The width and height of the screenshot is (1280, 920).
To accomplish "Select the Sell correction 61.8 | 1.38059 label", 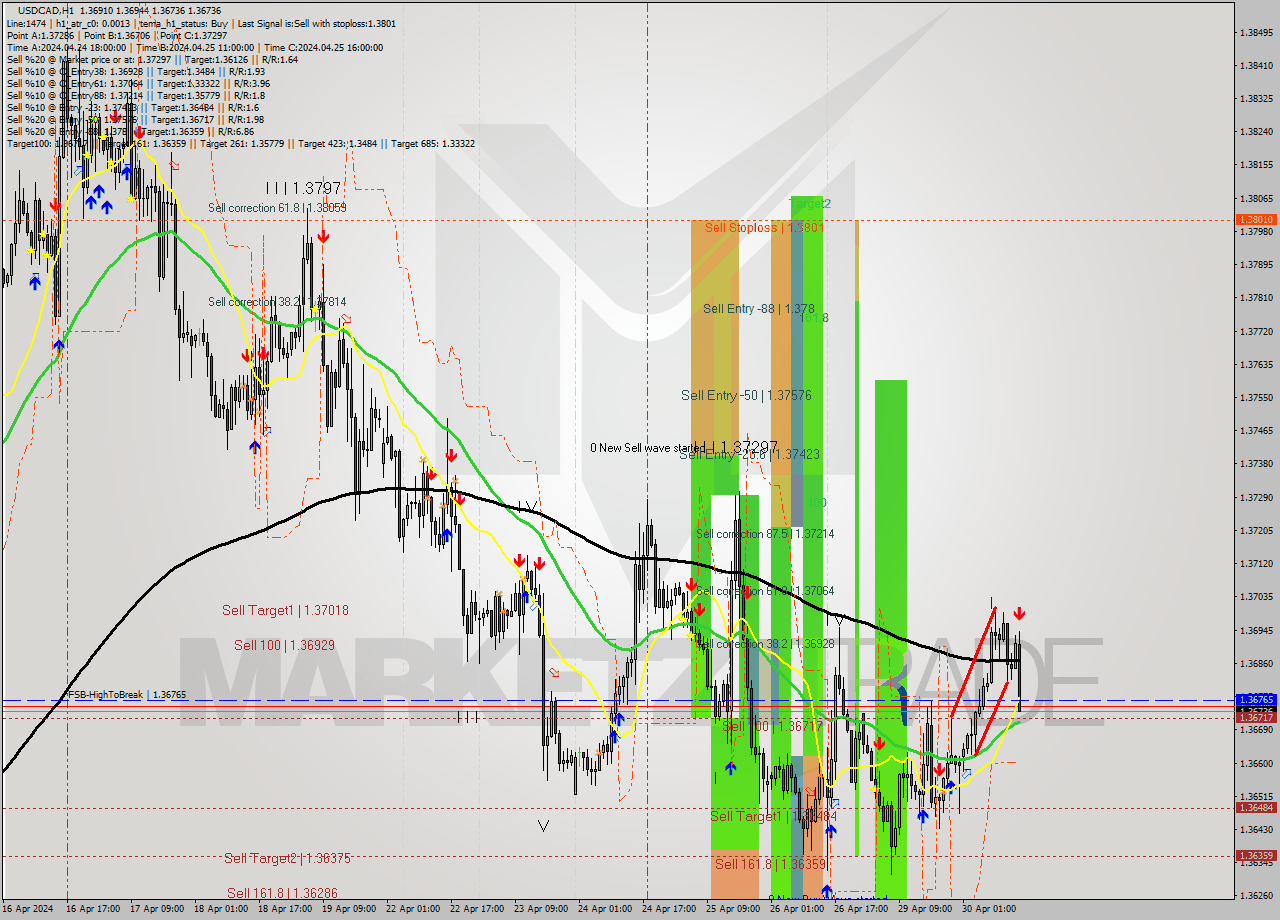I will point(277,208).
